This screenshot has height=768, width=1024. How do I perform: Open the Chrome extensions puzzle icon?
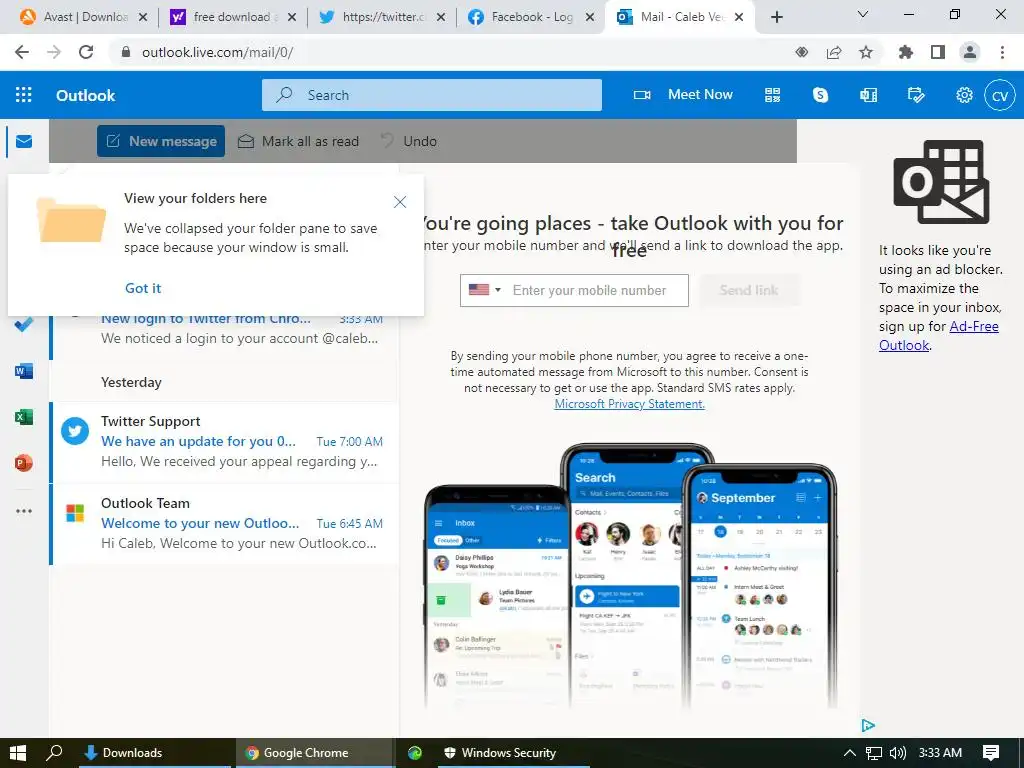906,52
